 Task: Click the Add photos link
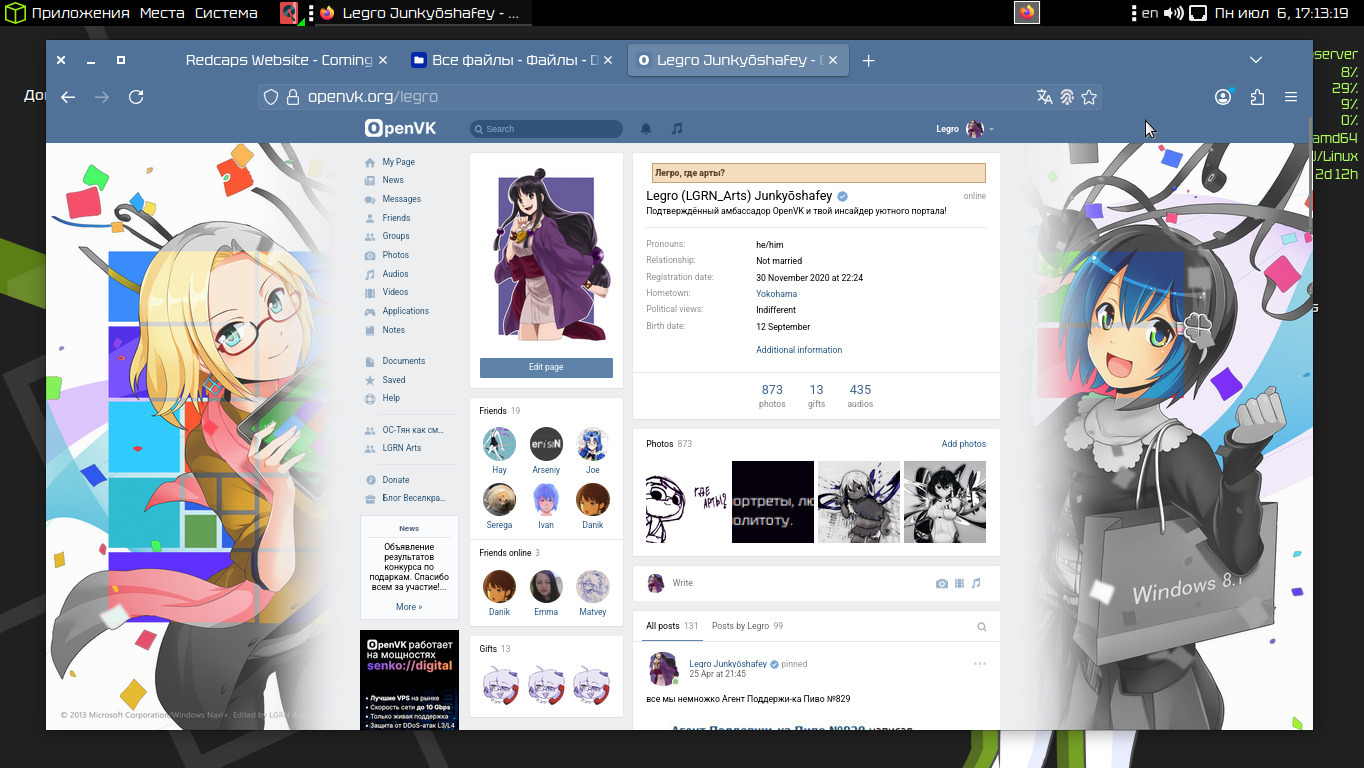(x=964, y=444)
